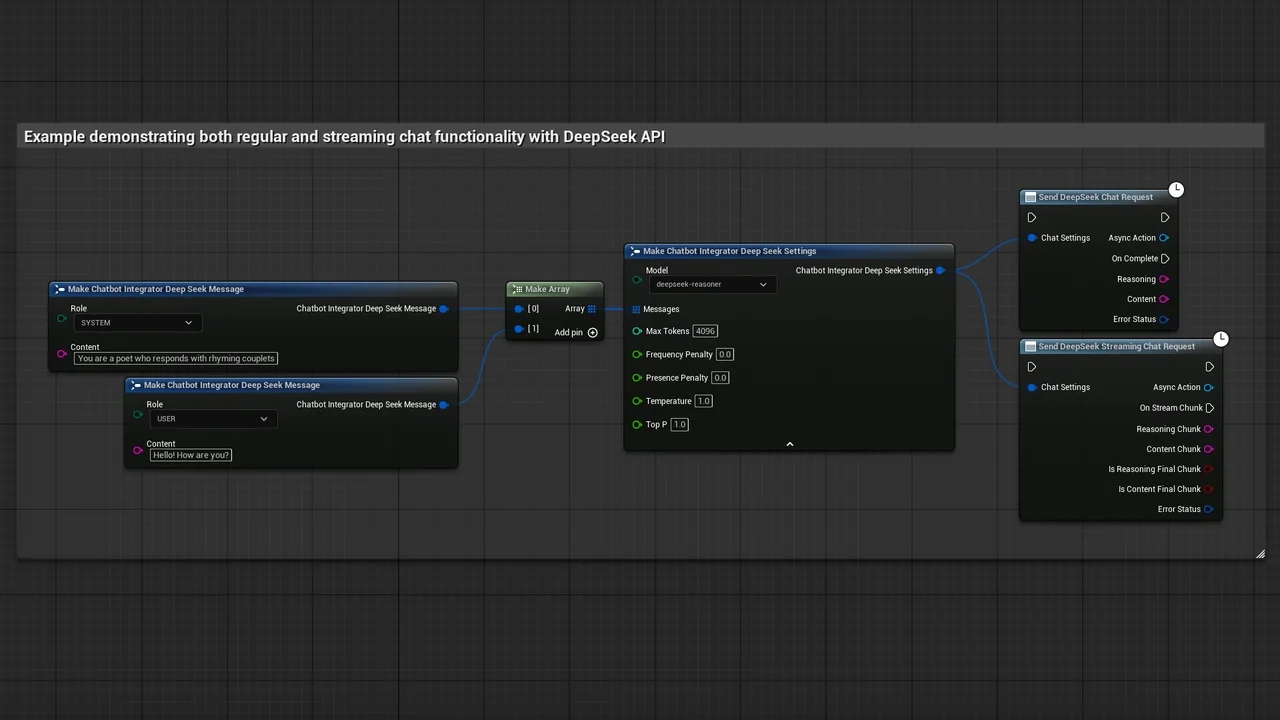Open the deepseek-reasoner model dropdown
The image size is (1280, 720).
point(712,285)
